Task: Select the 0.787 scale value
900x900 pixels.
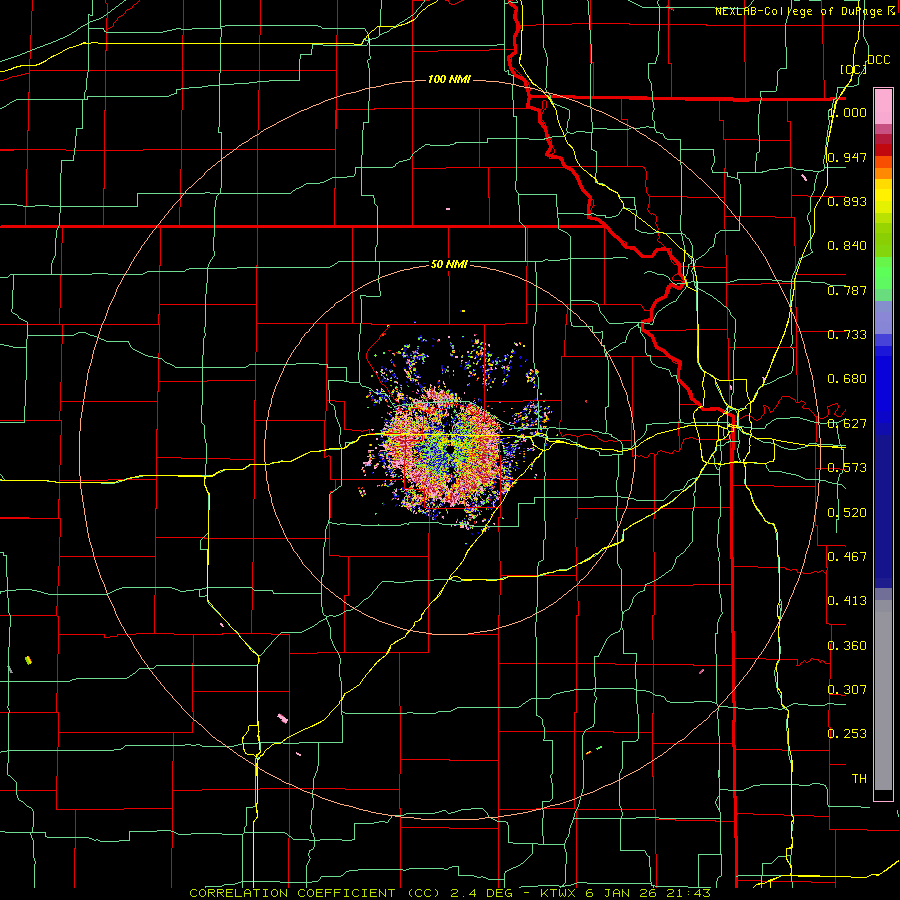Action: [847, 290]
